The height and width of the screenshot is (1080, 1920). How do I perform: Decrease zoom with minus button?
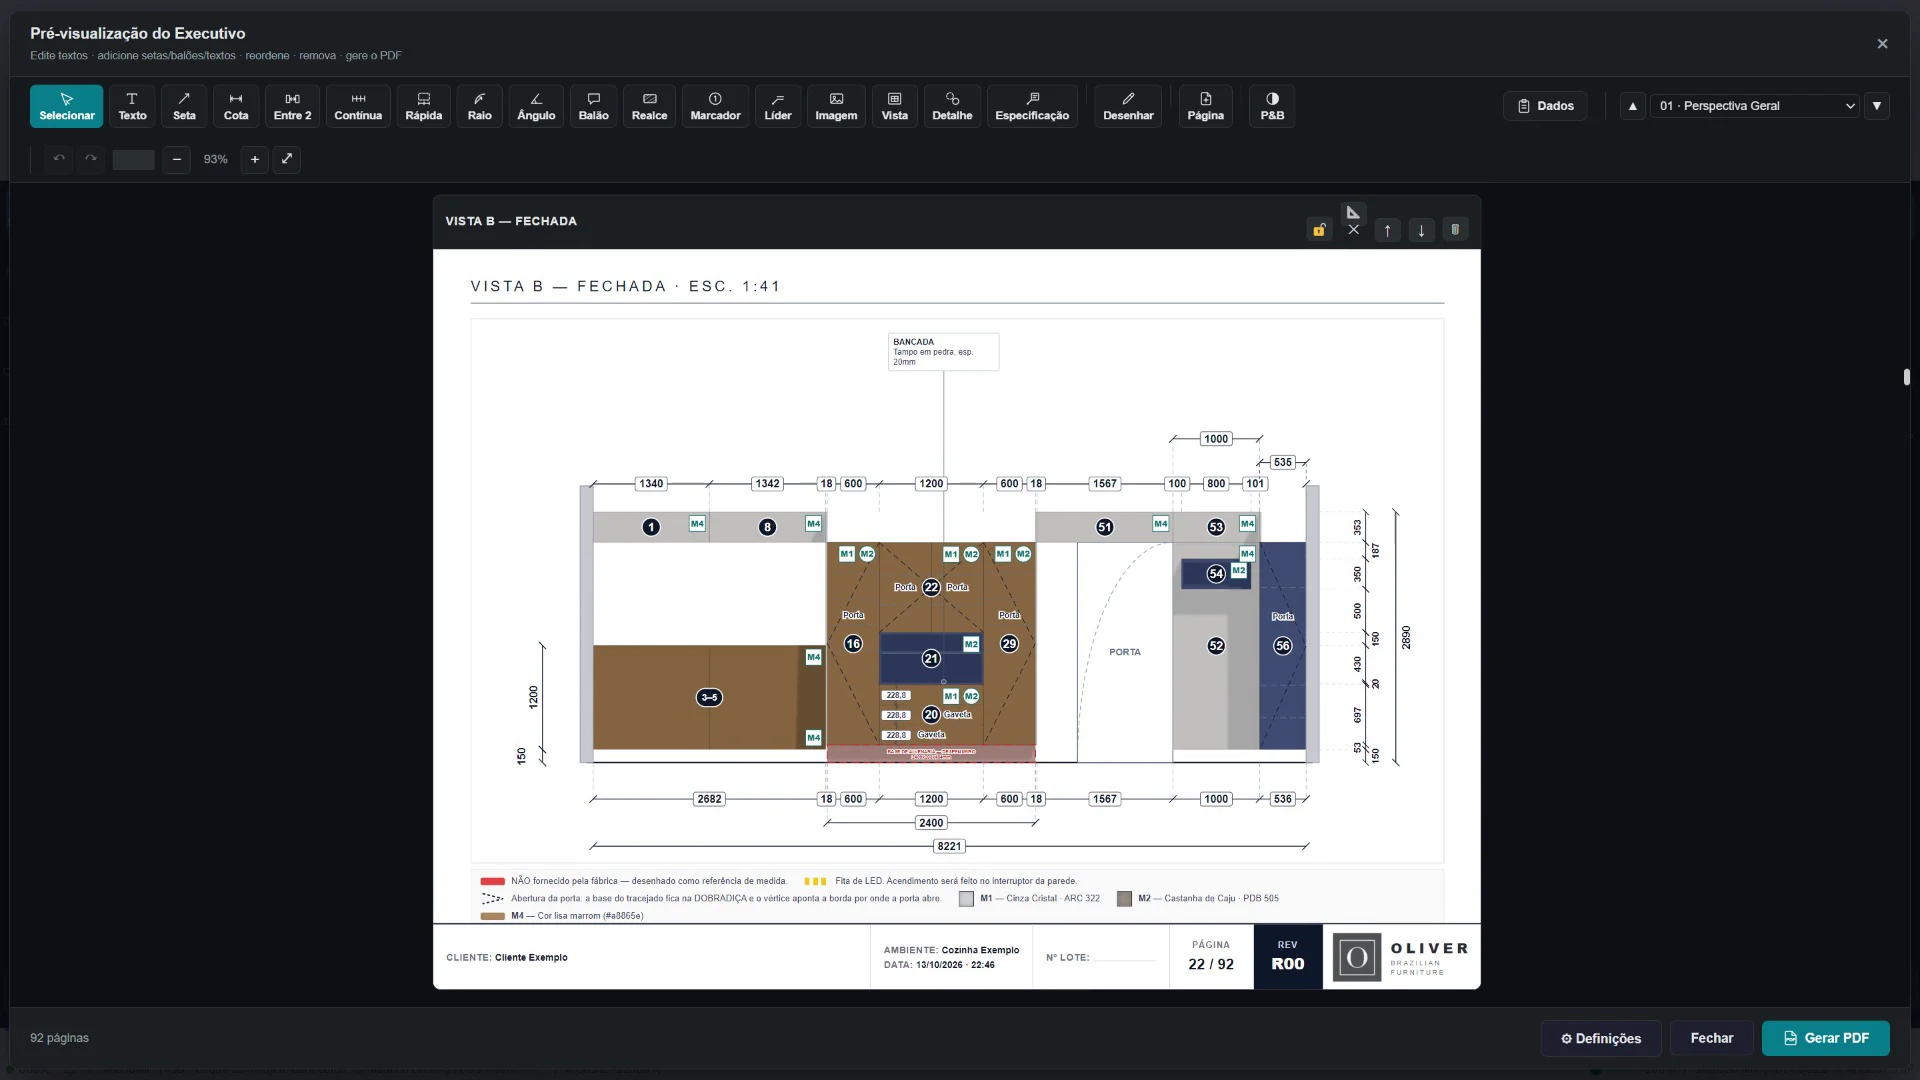177,159
